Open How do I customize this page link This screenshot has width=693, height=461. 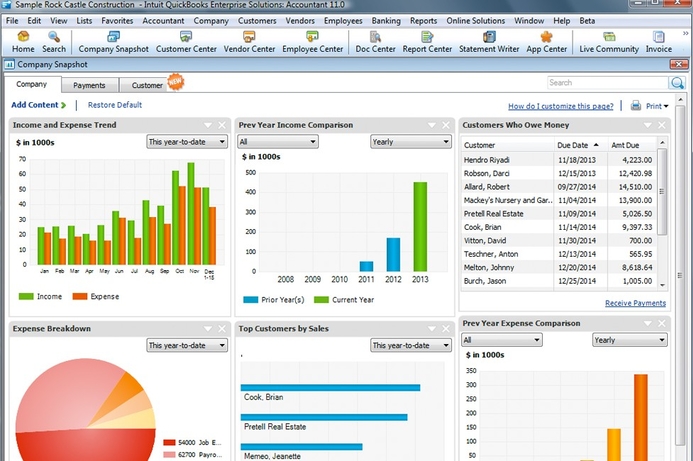point(560,106)
